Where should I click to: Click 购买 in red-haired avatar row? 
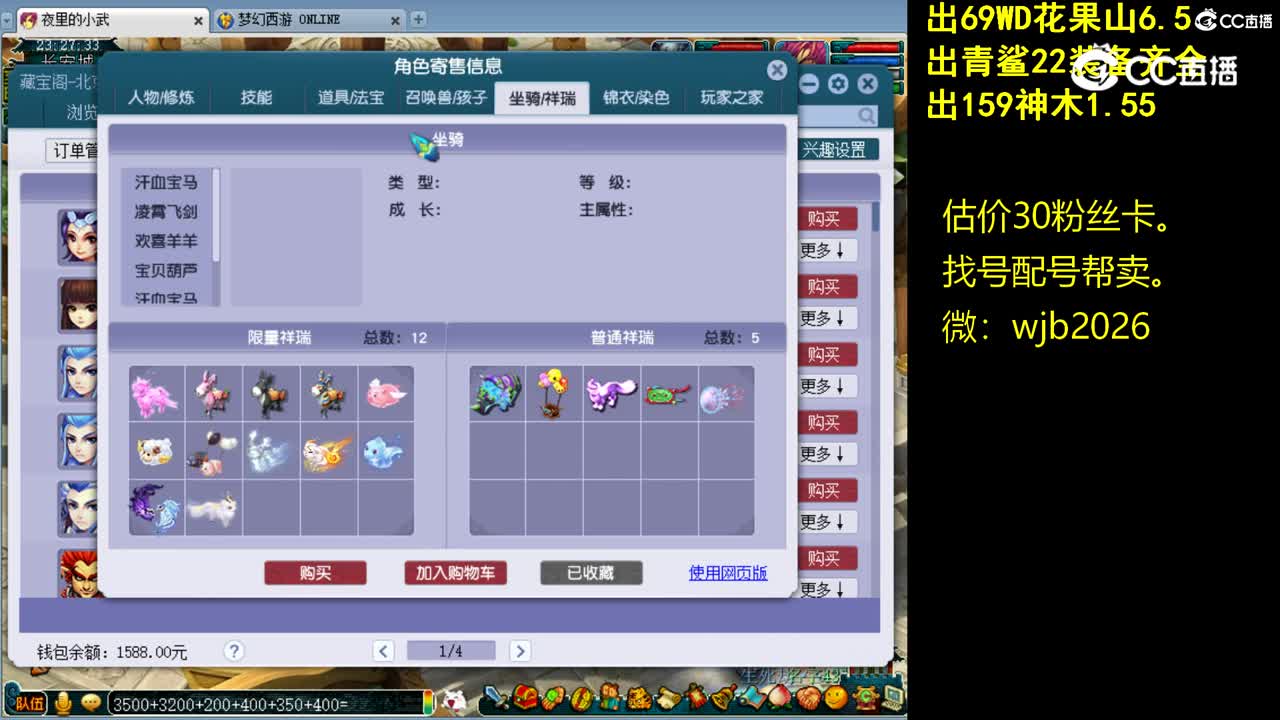tap(828, 559)
